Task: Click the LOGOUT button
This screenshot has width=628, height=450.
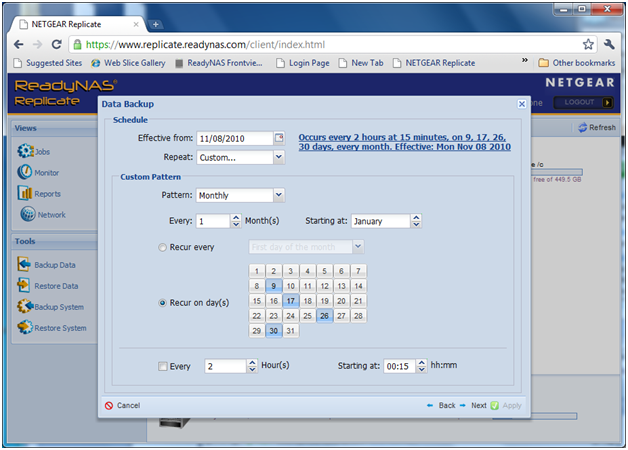Action: tap(584, 102)
